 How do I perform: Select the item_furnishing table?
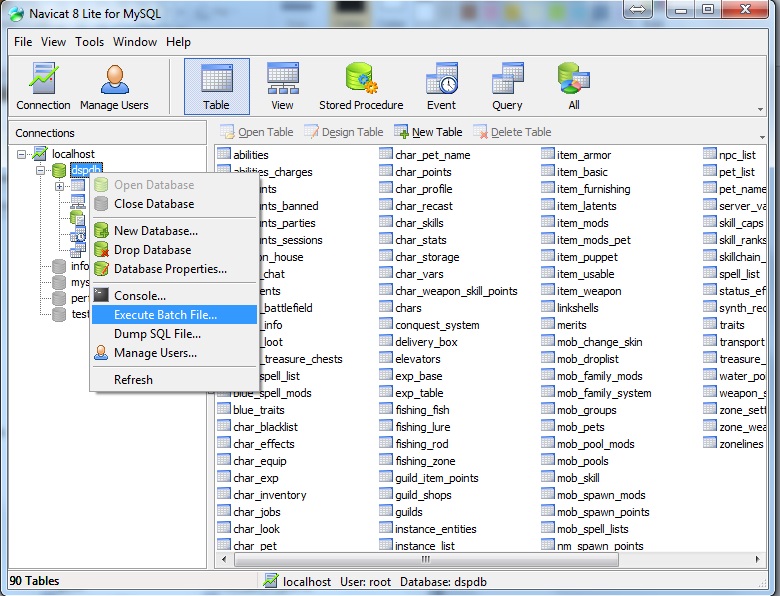[593, 189]
